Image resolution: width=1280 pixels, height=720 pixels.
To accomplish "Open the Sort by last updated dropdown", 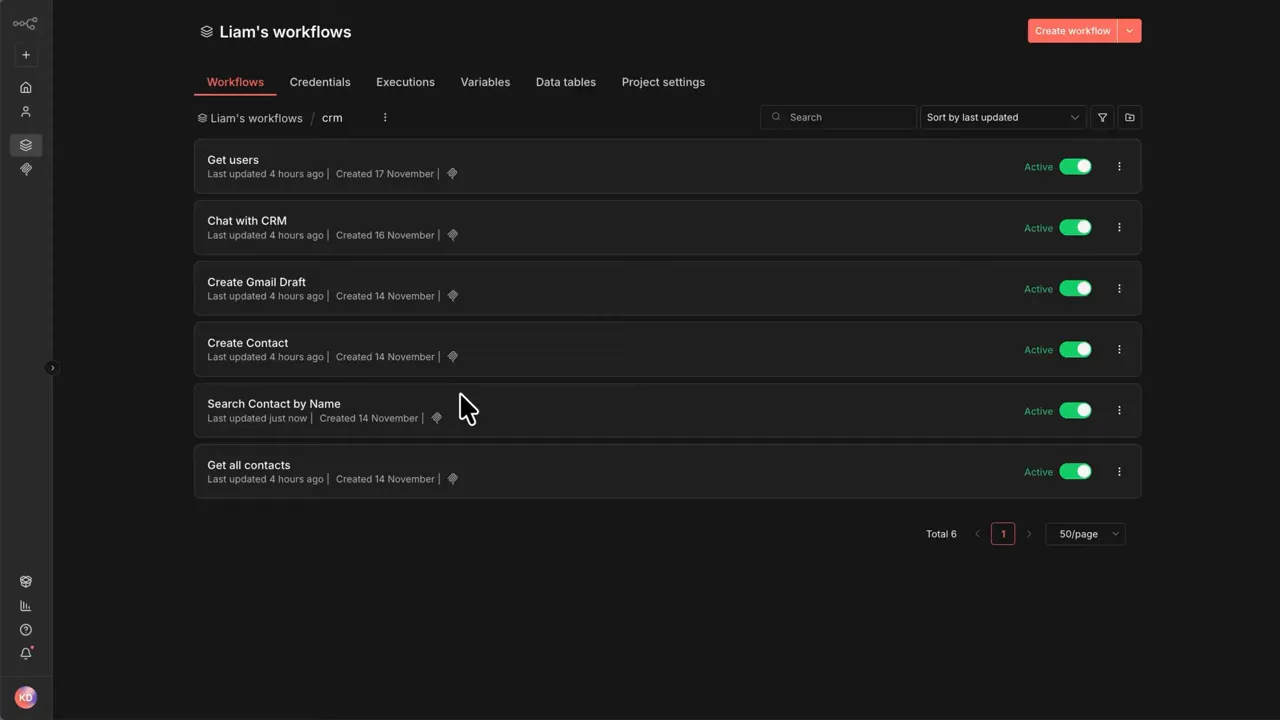I will [1003, 117].
